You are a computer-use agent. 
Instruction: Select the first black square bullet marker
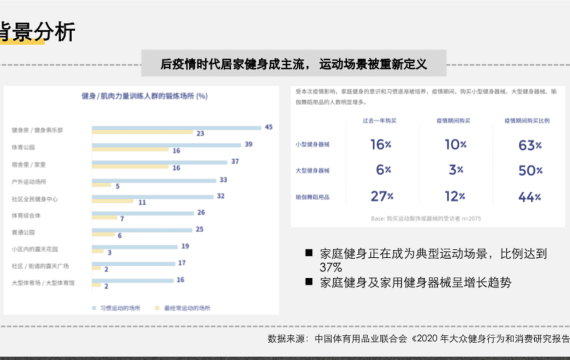pos(309,253)
